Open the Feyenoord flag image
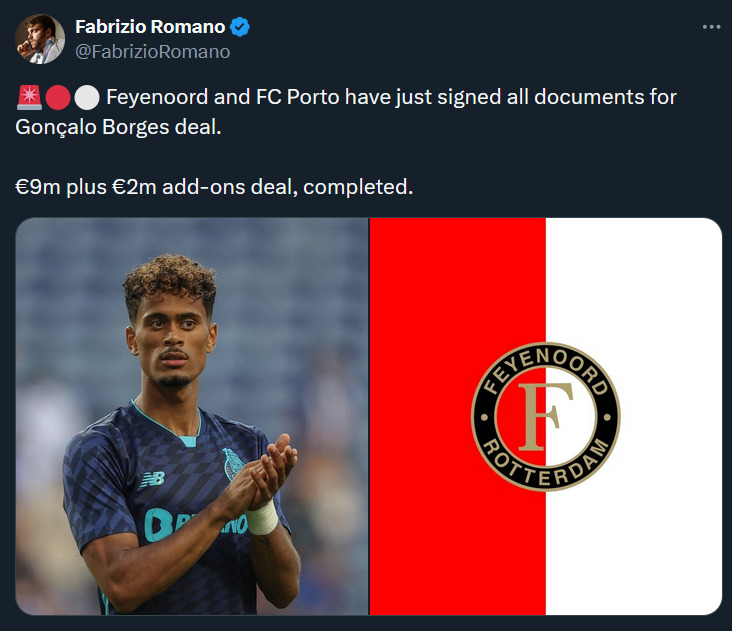 pyautogui.click(x=546, y=416)
